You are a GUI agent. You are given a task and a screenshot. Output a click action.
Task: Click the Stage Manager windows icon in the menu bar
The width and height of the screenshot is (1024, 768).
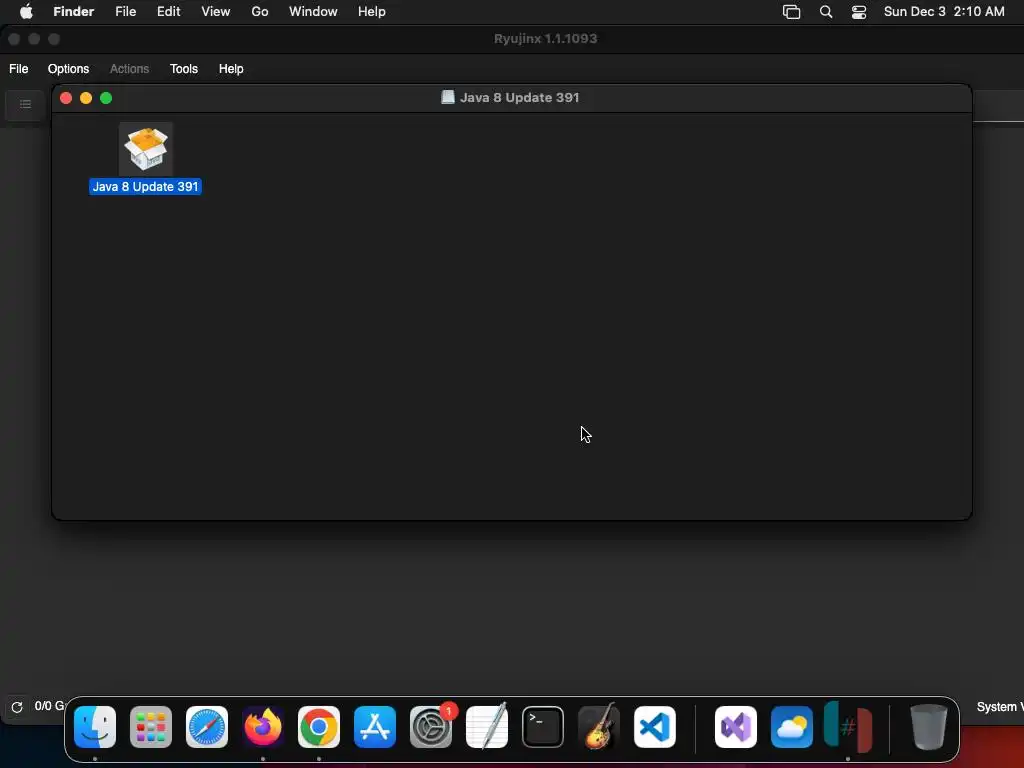pyautogui.click(x=792, y=12)
